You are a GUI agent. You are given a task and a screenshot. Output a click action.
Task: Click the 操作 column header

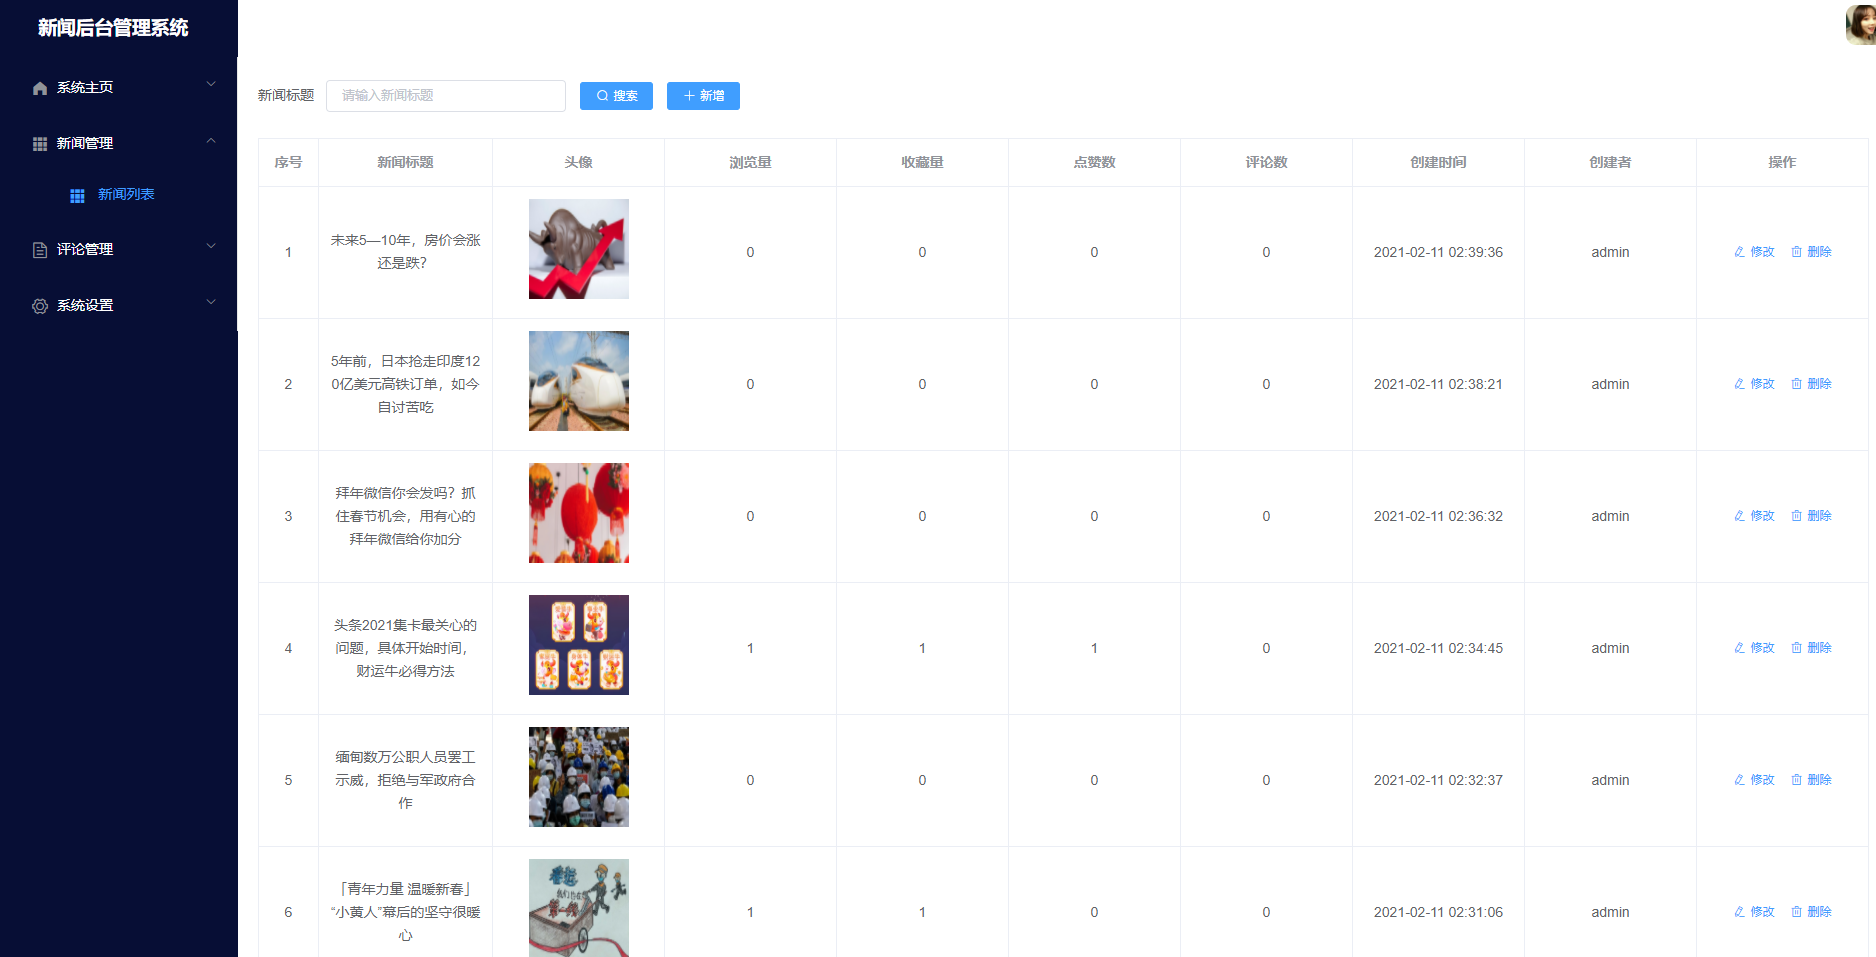click(1782, 162)
